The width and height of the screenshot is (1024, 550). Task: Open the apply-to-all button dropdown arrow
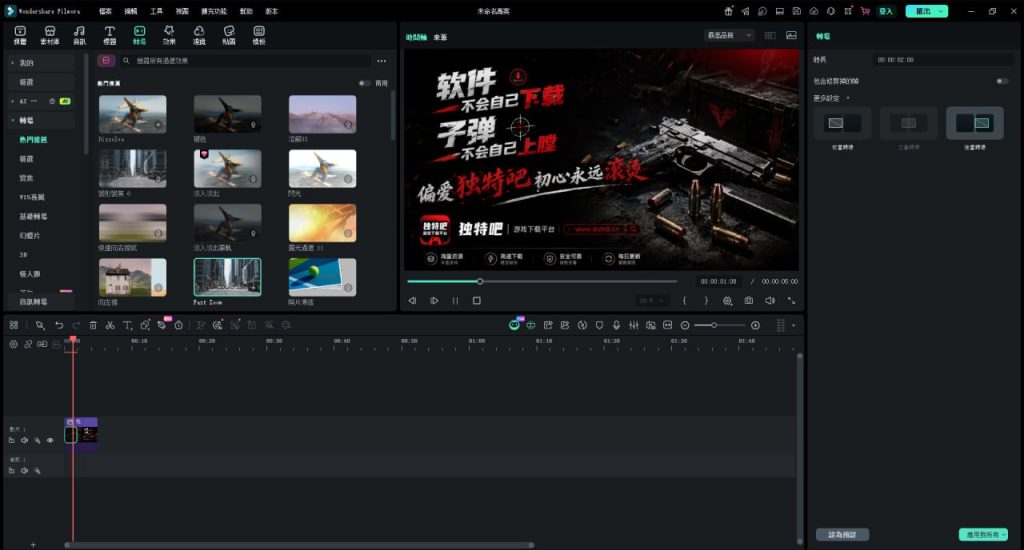tap(1003, 535)
